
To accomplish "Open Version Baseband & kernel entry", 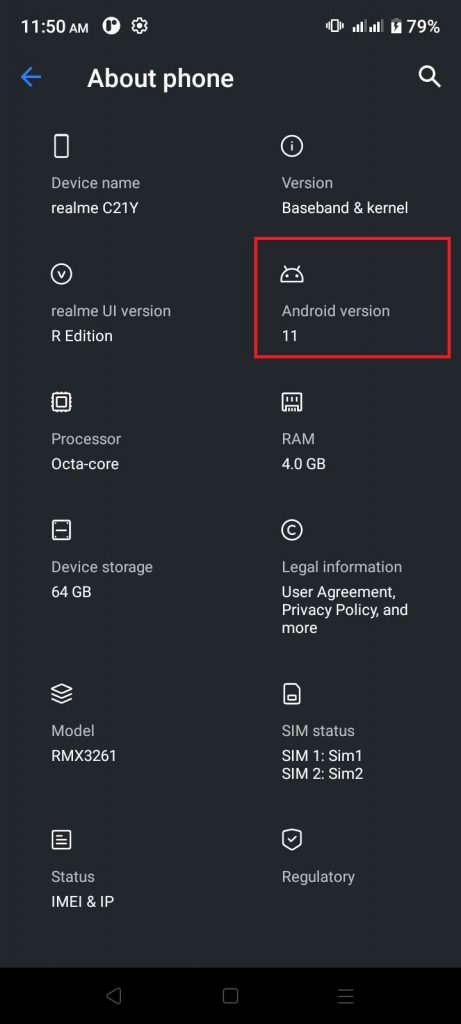I will 345,195.
